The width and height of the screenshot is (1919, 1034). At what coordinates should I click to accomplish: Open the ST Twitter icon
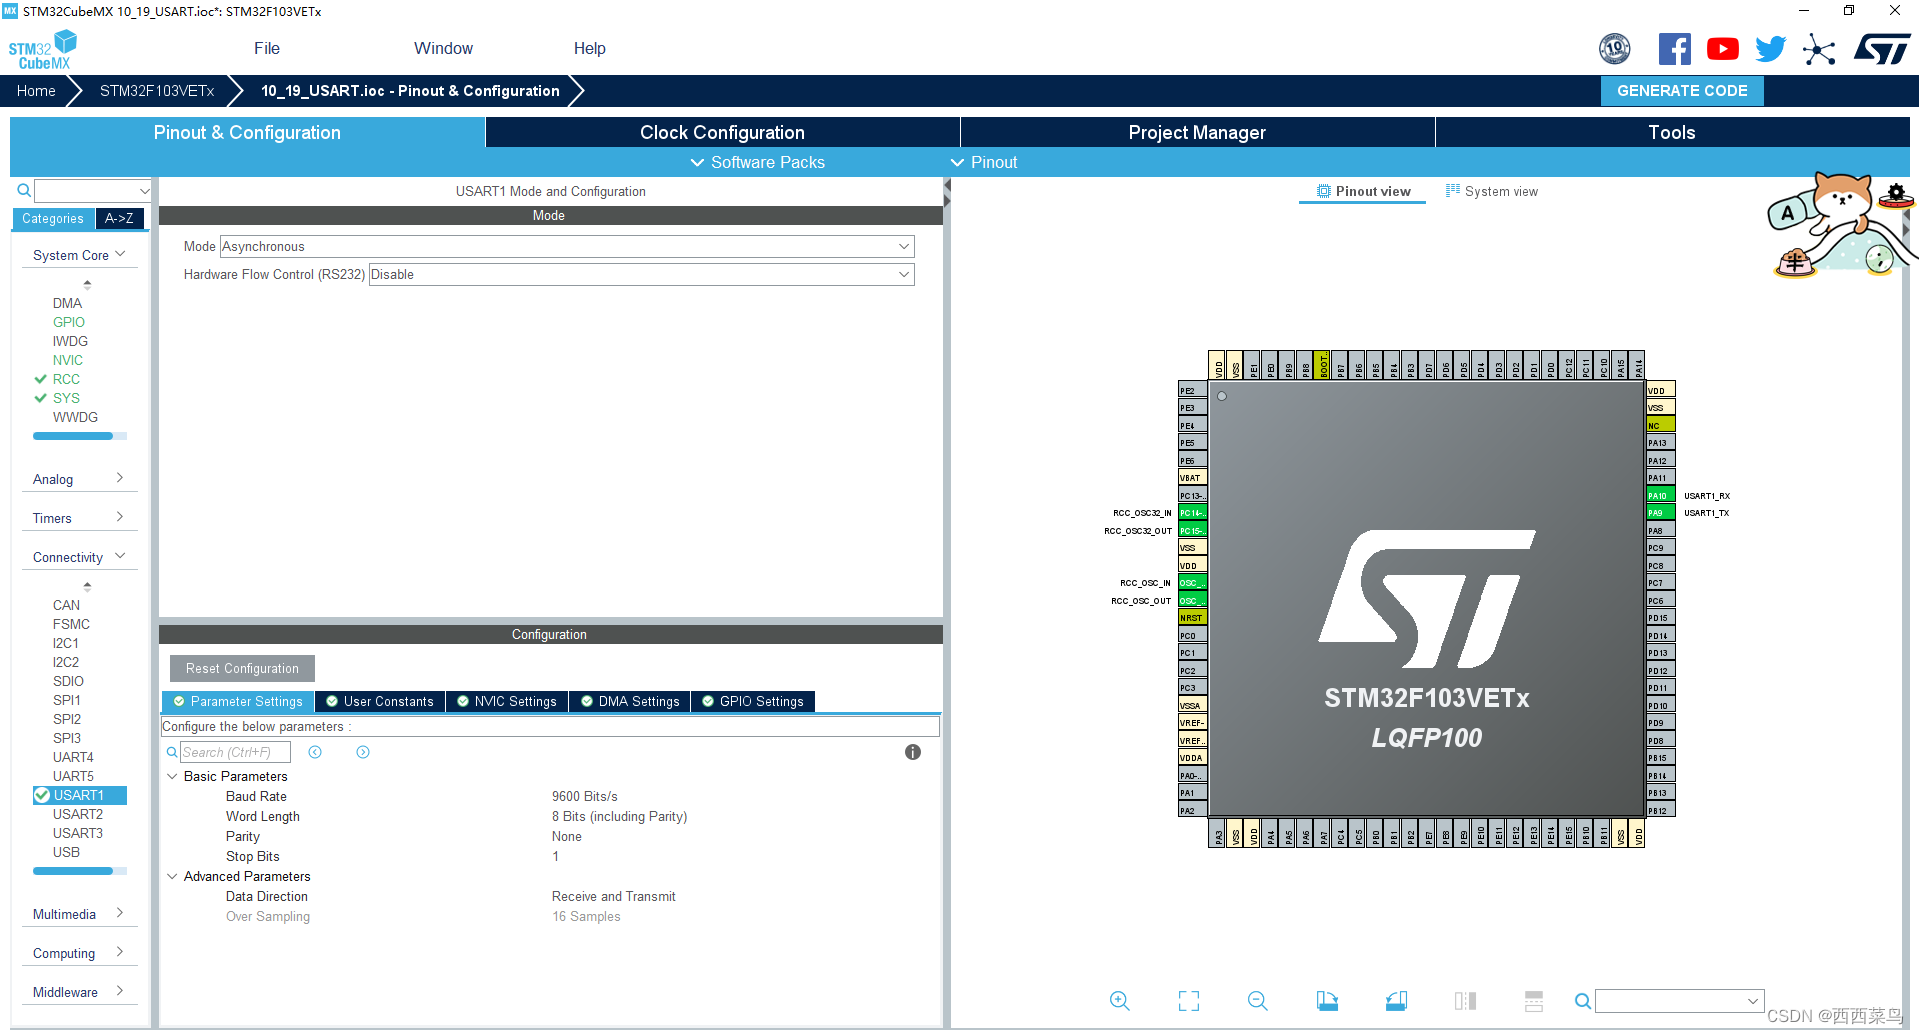(1771, 49)
